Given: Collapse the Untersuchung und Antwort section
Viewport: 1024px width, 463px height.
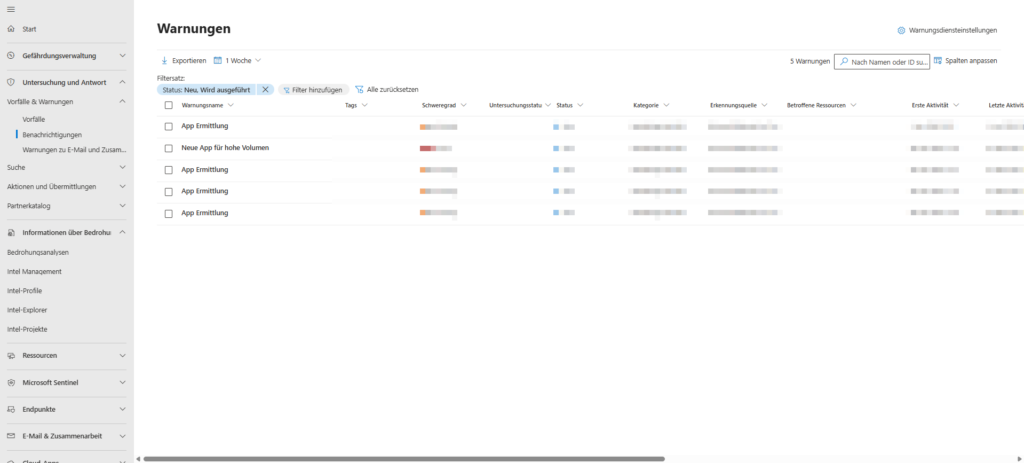Looking at the screenshot, I should (x=122, y=82).
